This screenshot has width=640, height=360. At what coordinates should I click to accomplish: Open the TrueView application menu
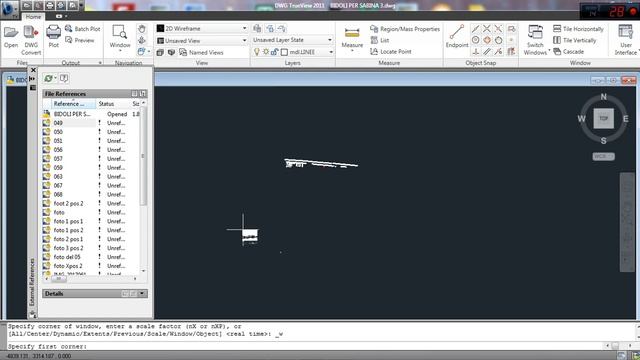click(x=9, y=9)
